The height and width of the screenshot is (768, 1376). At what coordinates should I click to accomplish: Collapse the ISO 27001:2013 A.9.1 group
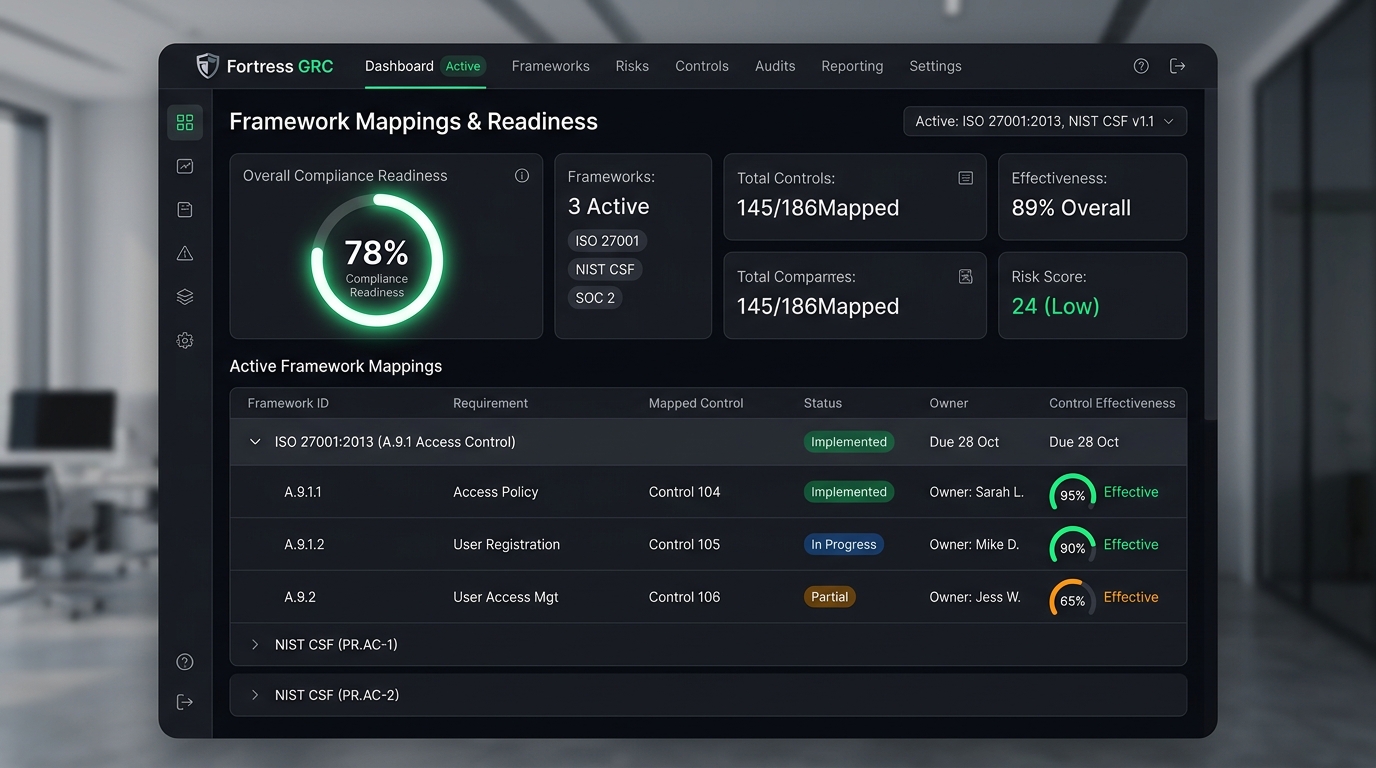[255, 442]
